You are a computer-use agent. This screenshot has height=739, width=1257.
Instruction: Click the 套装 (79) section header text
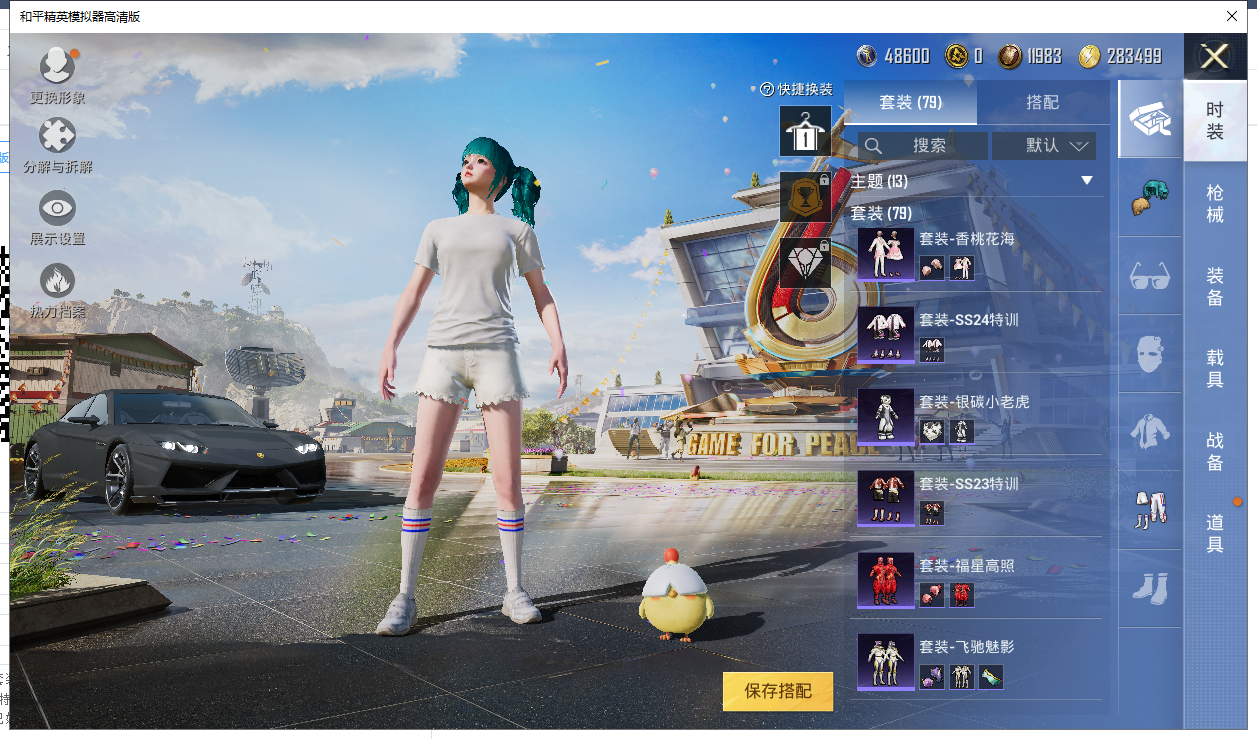pyautogui.click(x=881, y=213)
